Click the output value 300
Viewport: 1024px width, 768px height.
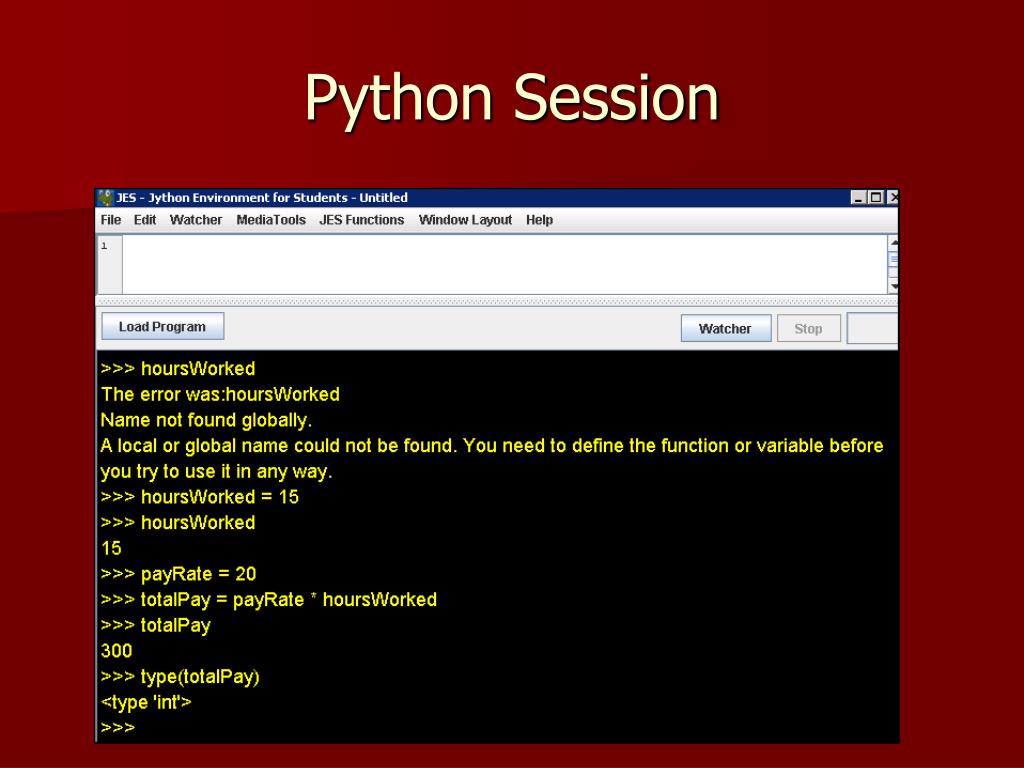coord(116,651)
